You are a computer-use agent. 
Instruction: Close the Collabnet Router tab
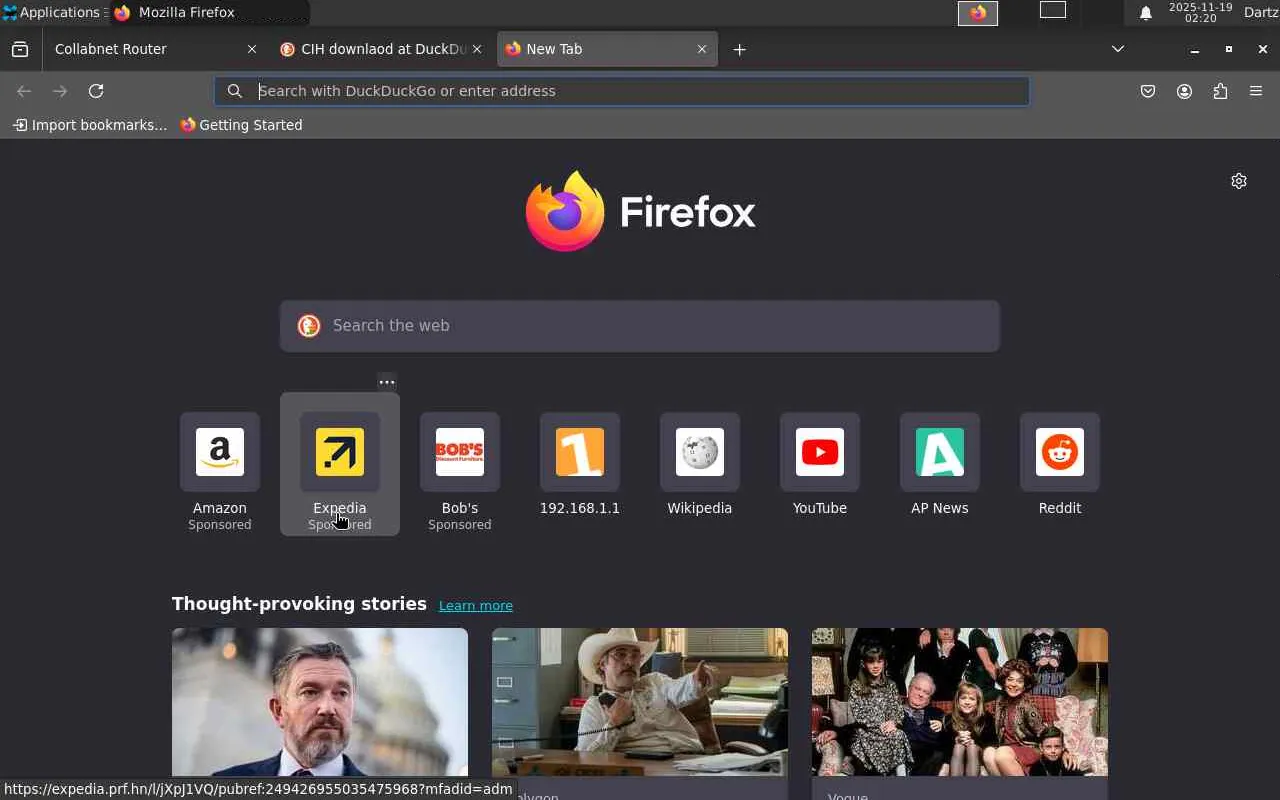(x=251, y=49)
